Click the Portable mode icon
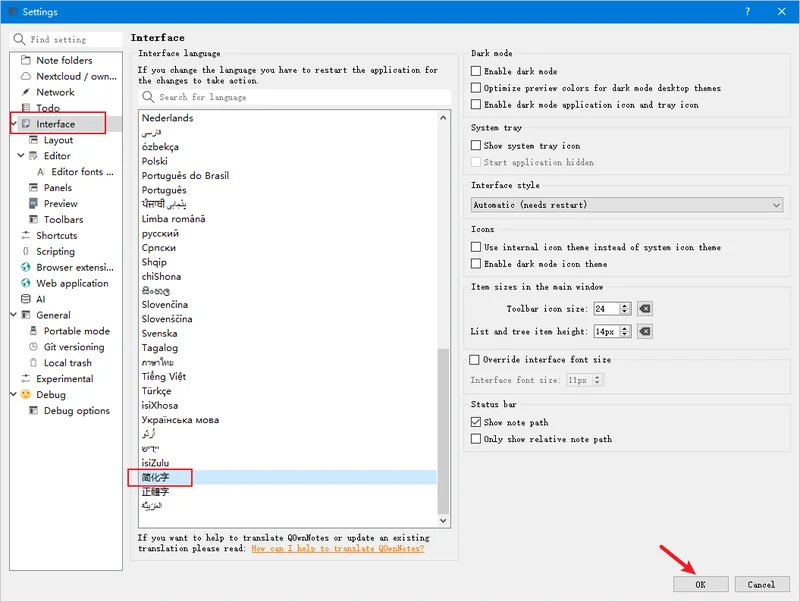 point(33,331)
